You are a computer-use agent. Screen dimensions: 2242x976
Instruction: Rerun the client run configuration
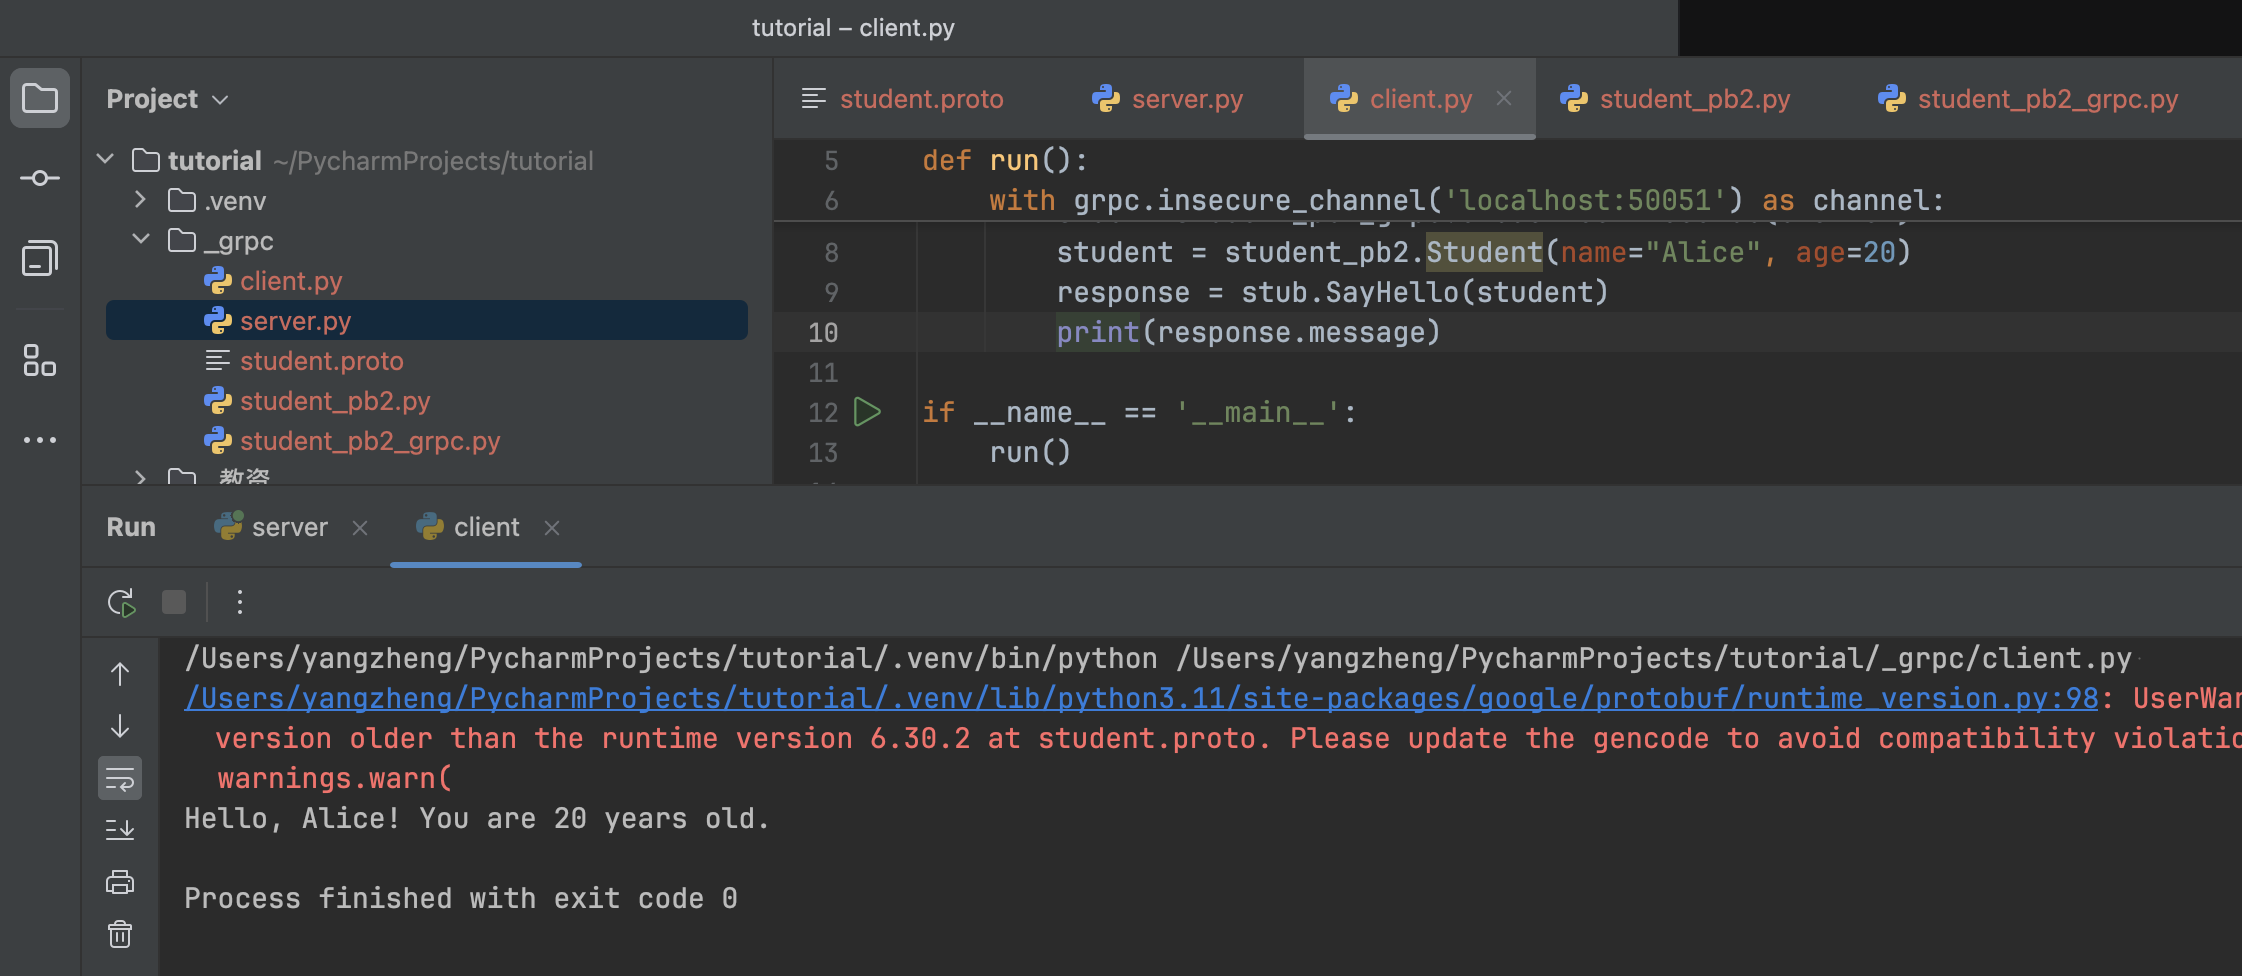coord(121,602)
